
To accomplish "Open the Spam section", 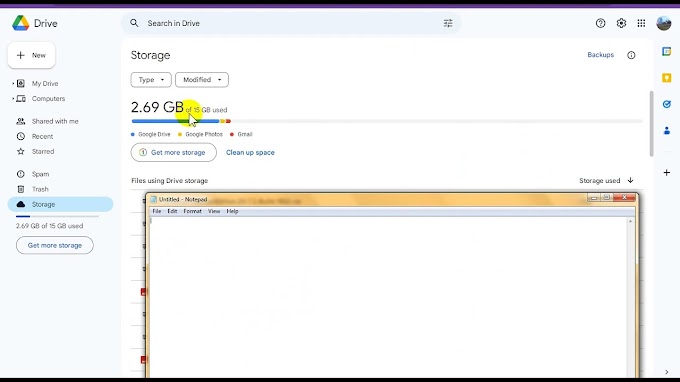I will pyautogui.click(x=40, y=174).
